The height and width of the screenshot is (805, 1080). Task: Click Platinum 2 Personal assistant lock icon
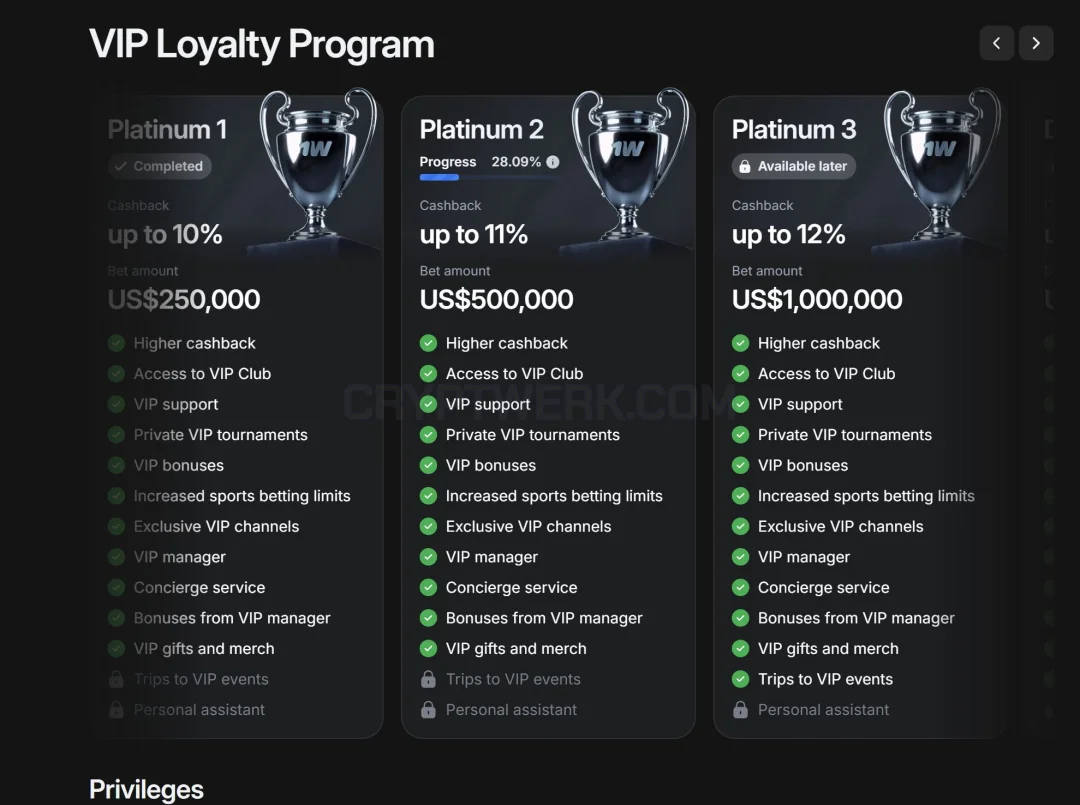click(428, 709)
